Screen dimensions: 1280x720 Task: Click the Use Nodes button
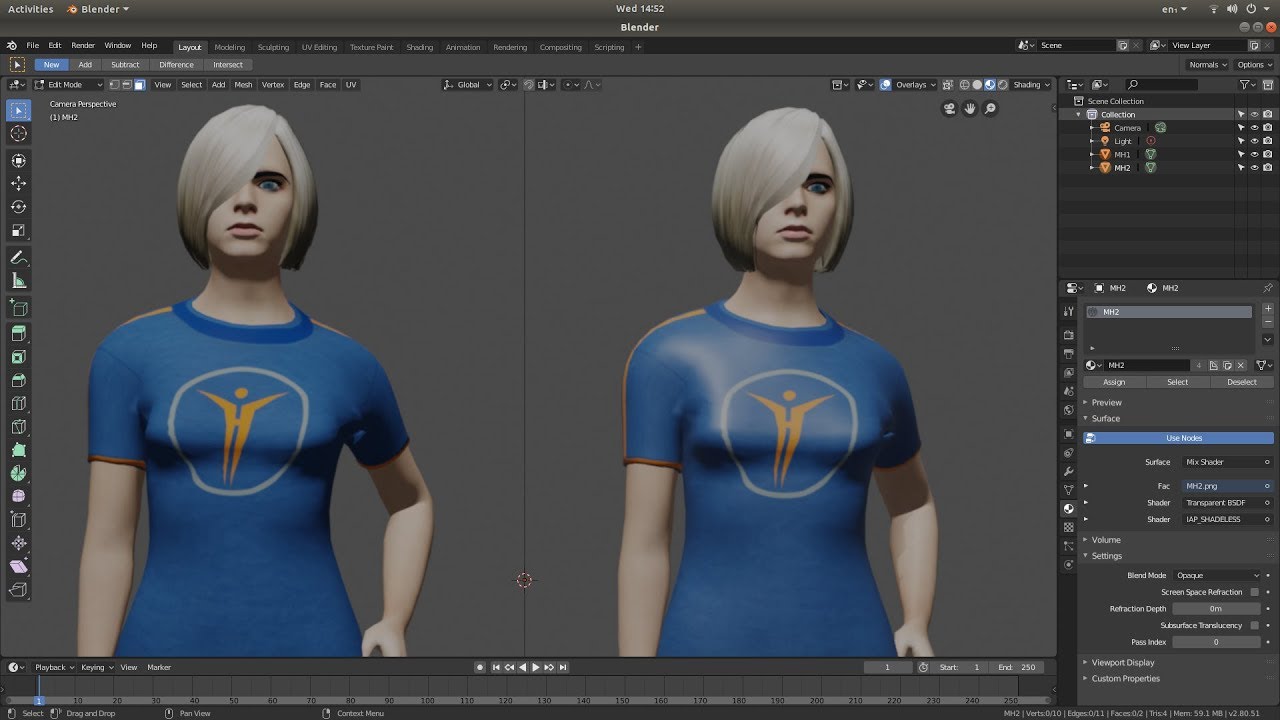tap(1179, 438)
